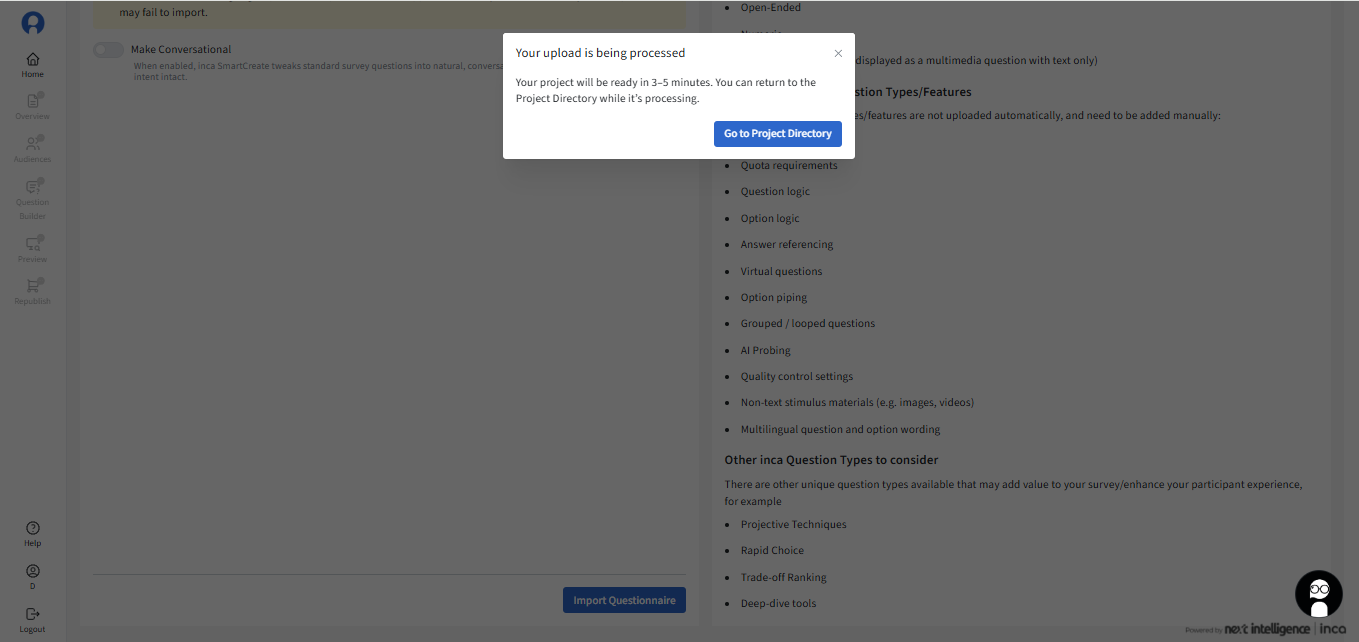Close the upload processing dialog
This screenshot has width=1359, height=642.
click(x=838, y=53)
